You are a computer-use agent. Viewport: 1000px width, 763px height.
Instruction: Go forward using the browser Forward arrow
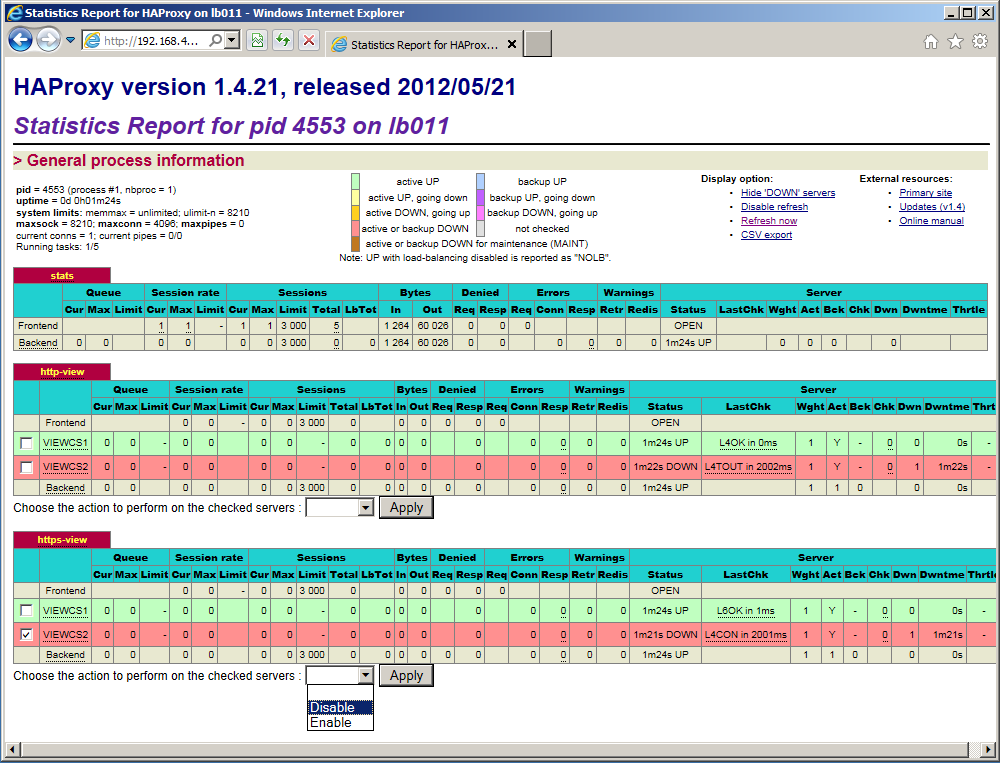point(48,40)
